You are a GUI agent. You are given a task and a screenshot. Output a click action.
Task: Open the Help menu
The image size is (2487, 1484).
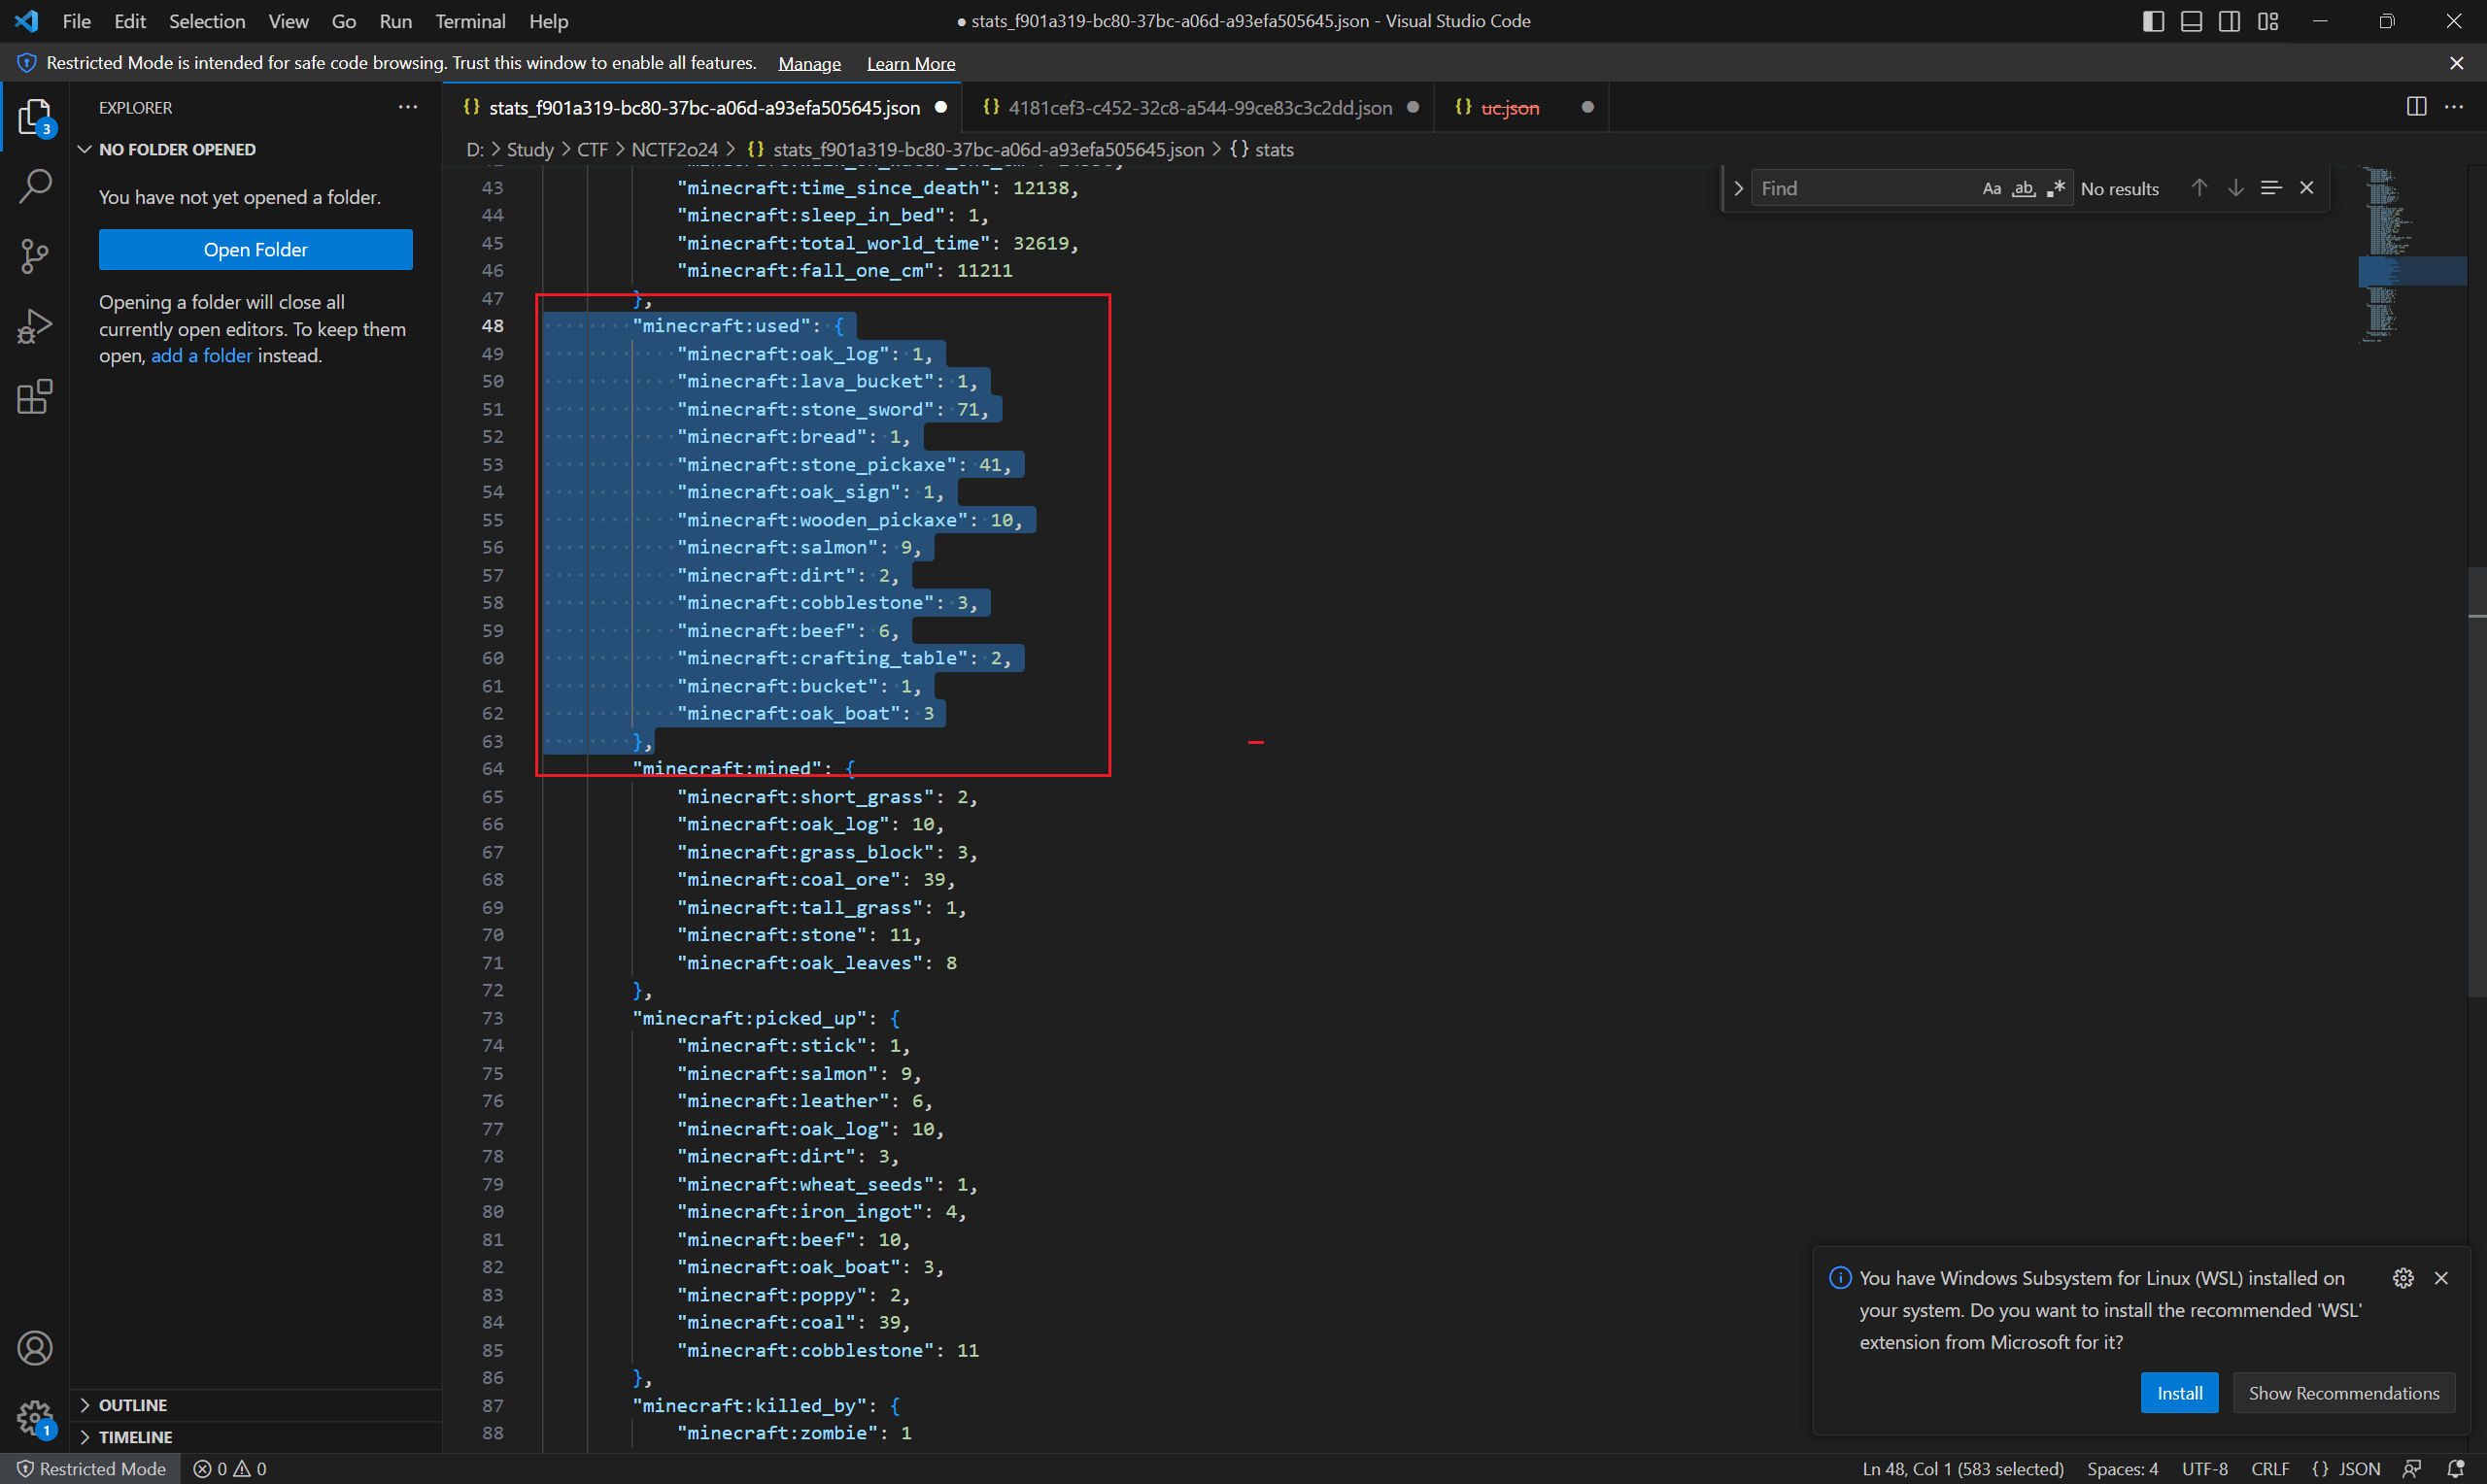pos(548,21)
